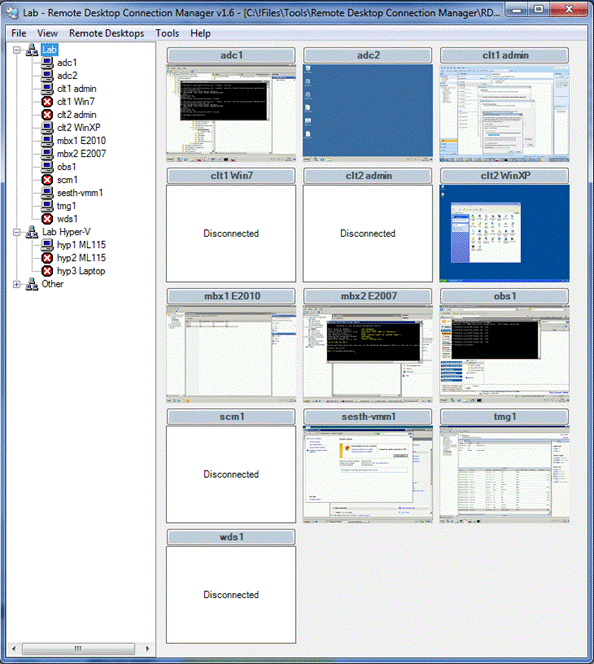This screenshot has width=594, height=664.
Task: Click the red disconnected icon beside clt1 Win7
Action: tap(47, 102)
